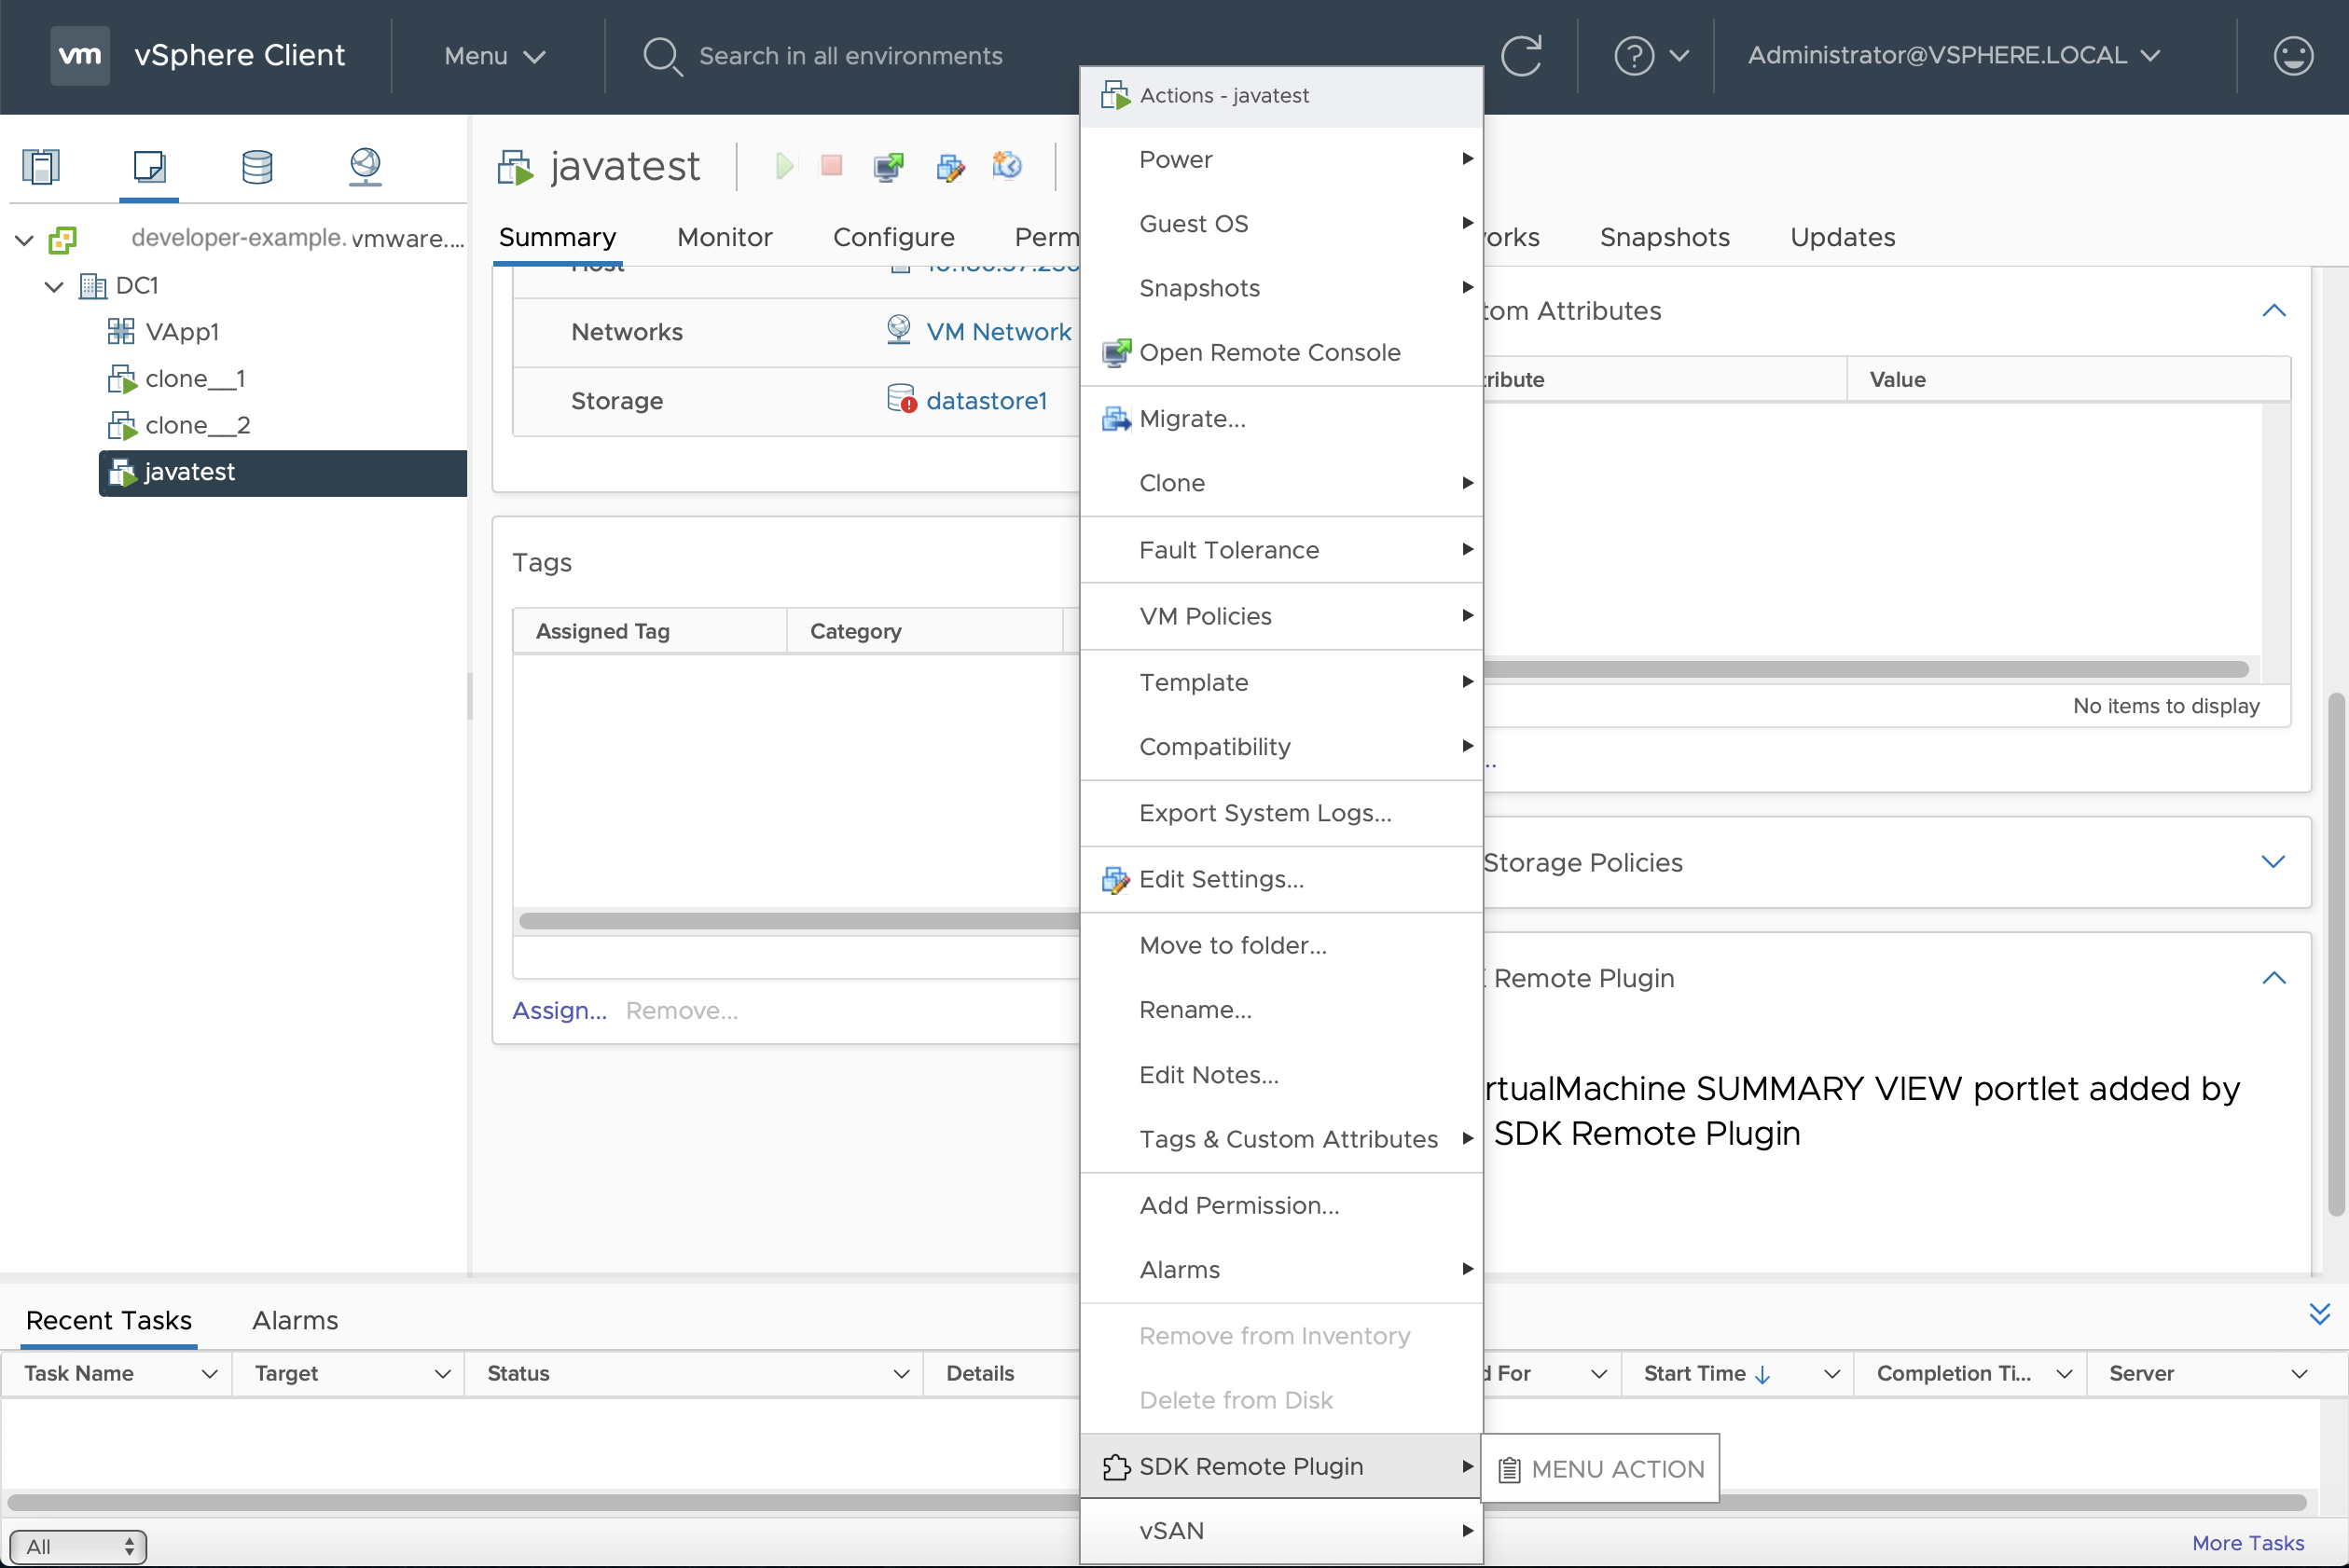Click the Migrate icon in actions menu
The height and width of the screenshot is (1568, 2349).
pos(1115,418)
